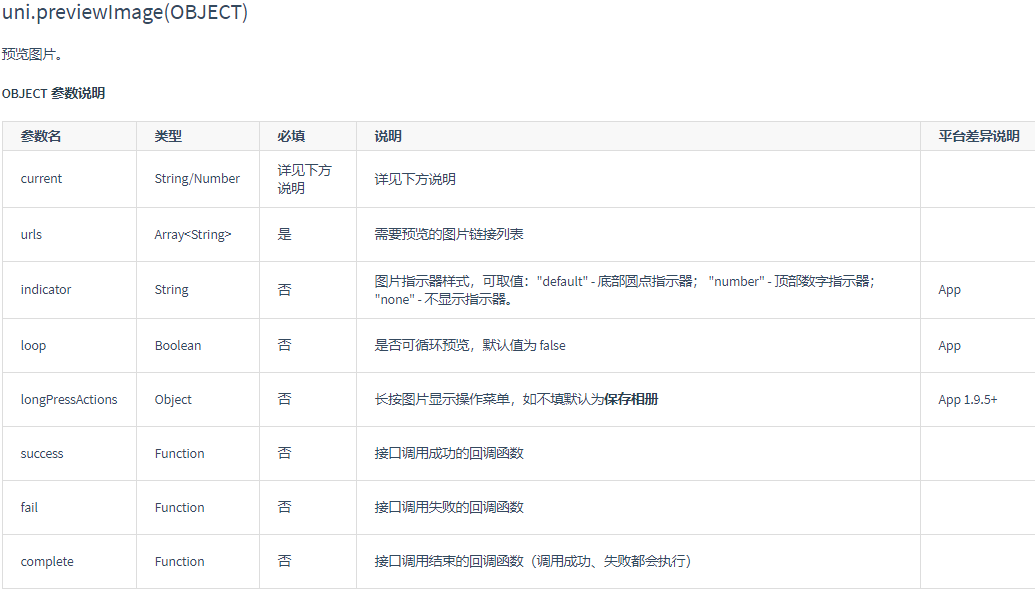Screen dimensions: 1035x605
Task: Click '接口调用成功的回调函数' description
Action: 449,453
